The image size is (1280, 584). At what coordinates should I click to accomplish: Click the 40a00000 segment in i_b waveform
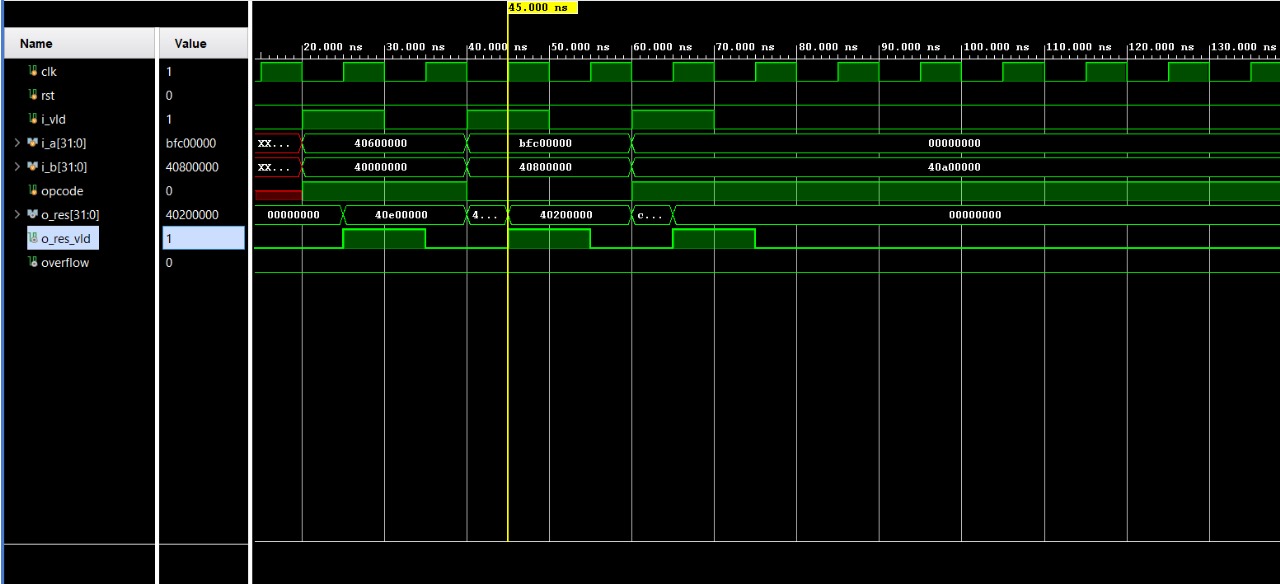coord(954,167)
